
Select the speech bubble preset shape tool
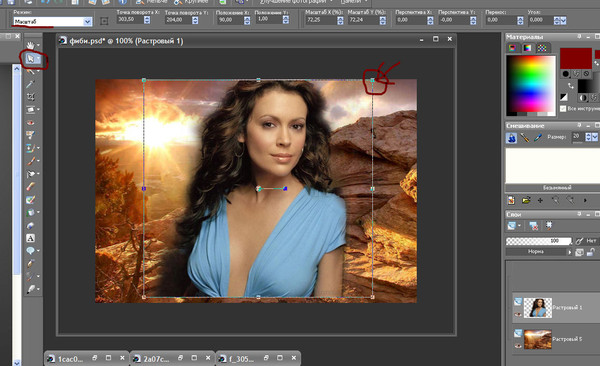coord(30,251)
